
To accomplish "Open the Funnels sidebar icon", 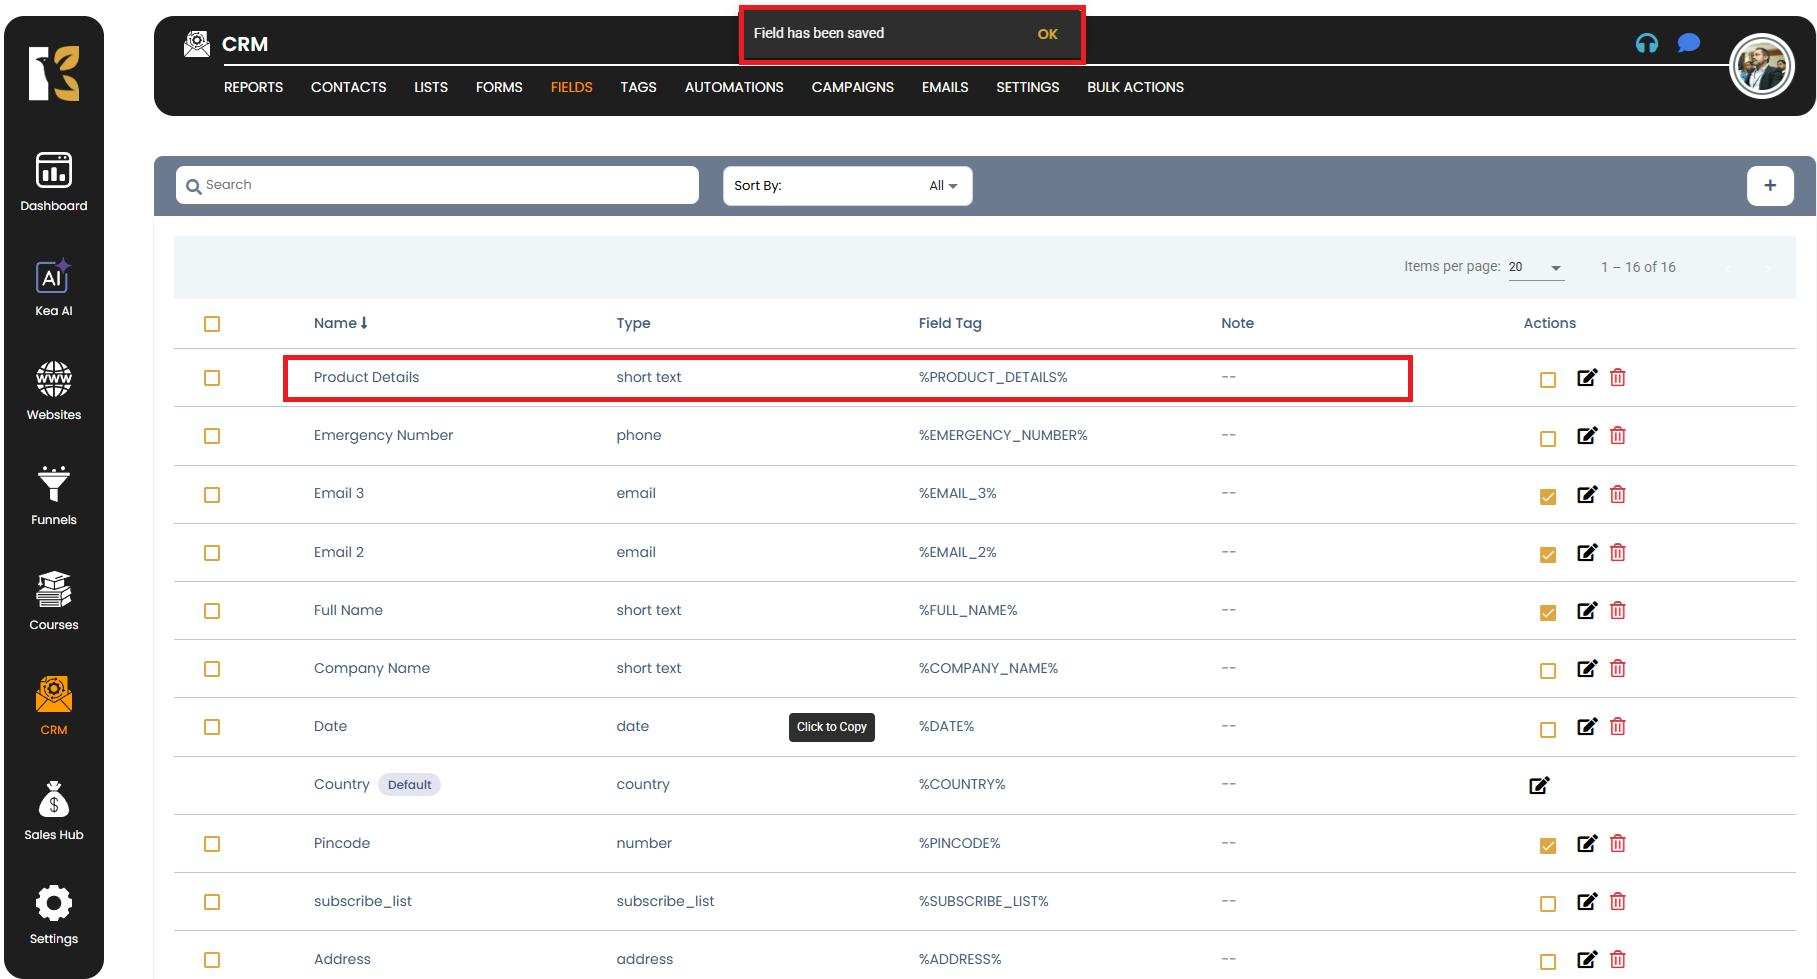I will 53,495.
